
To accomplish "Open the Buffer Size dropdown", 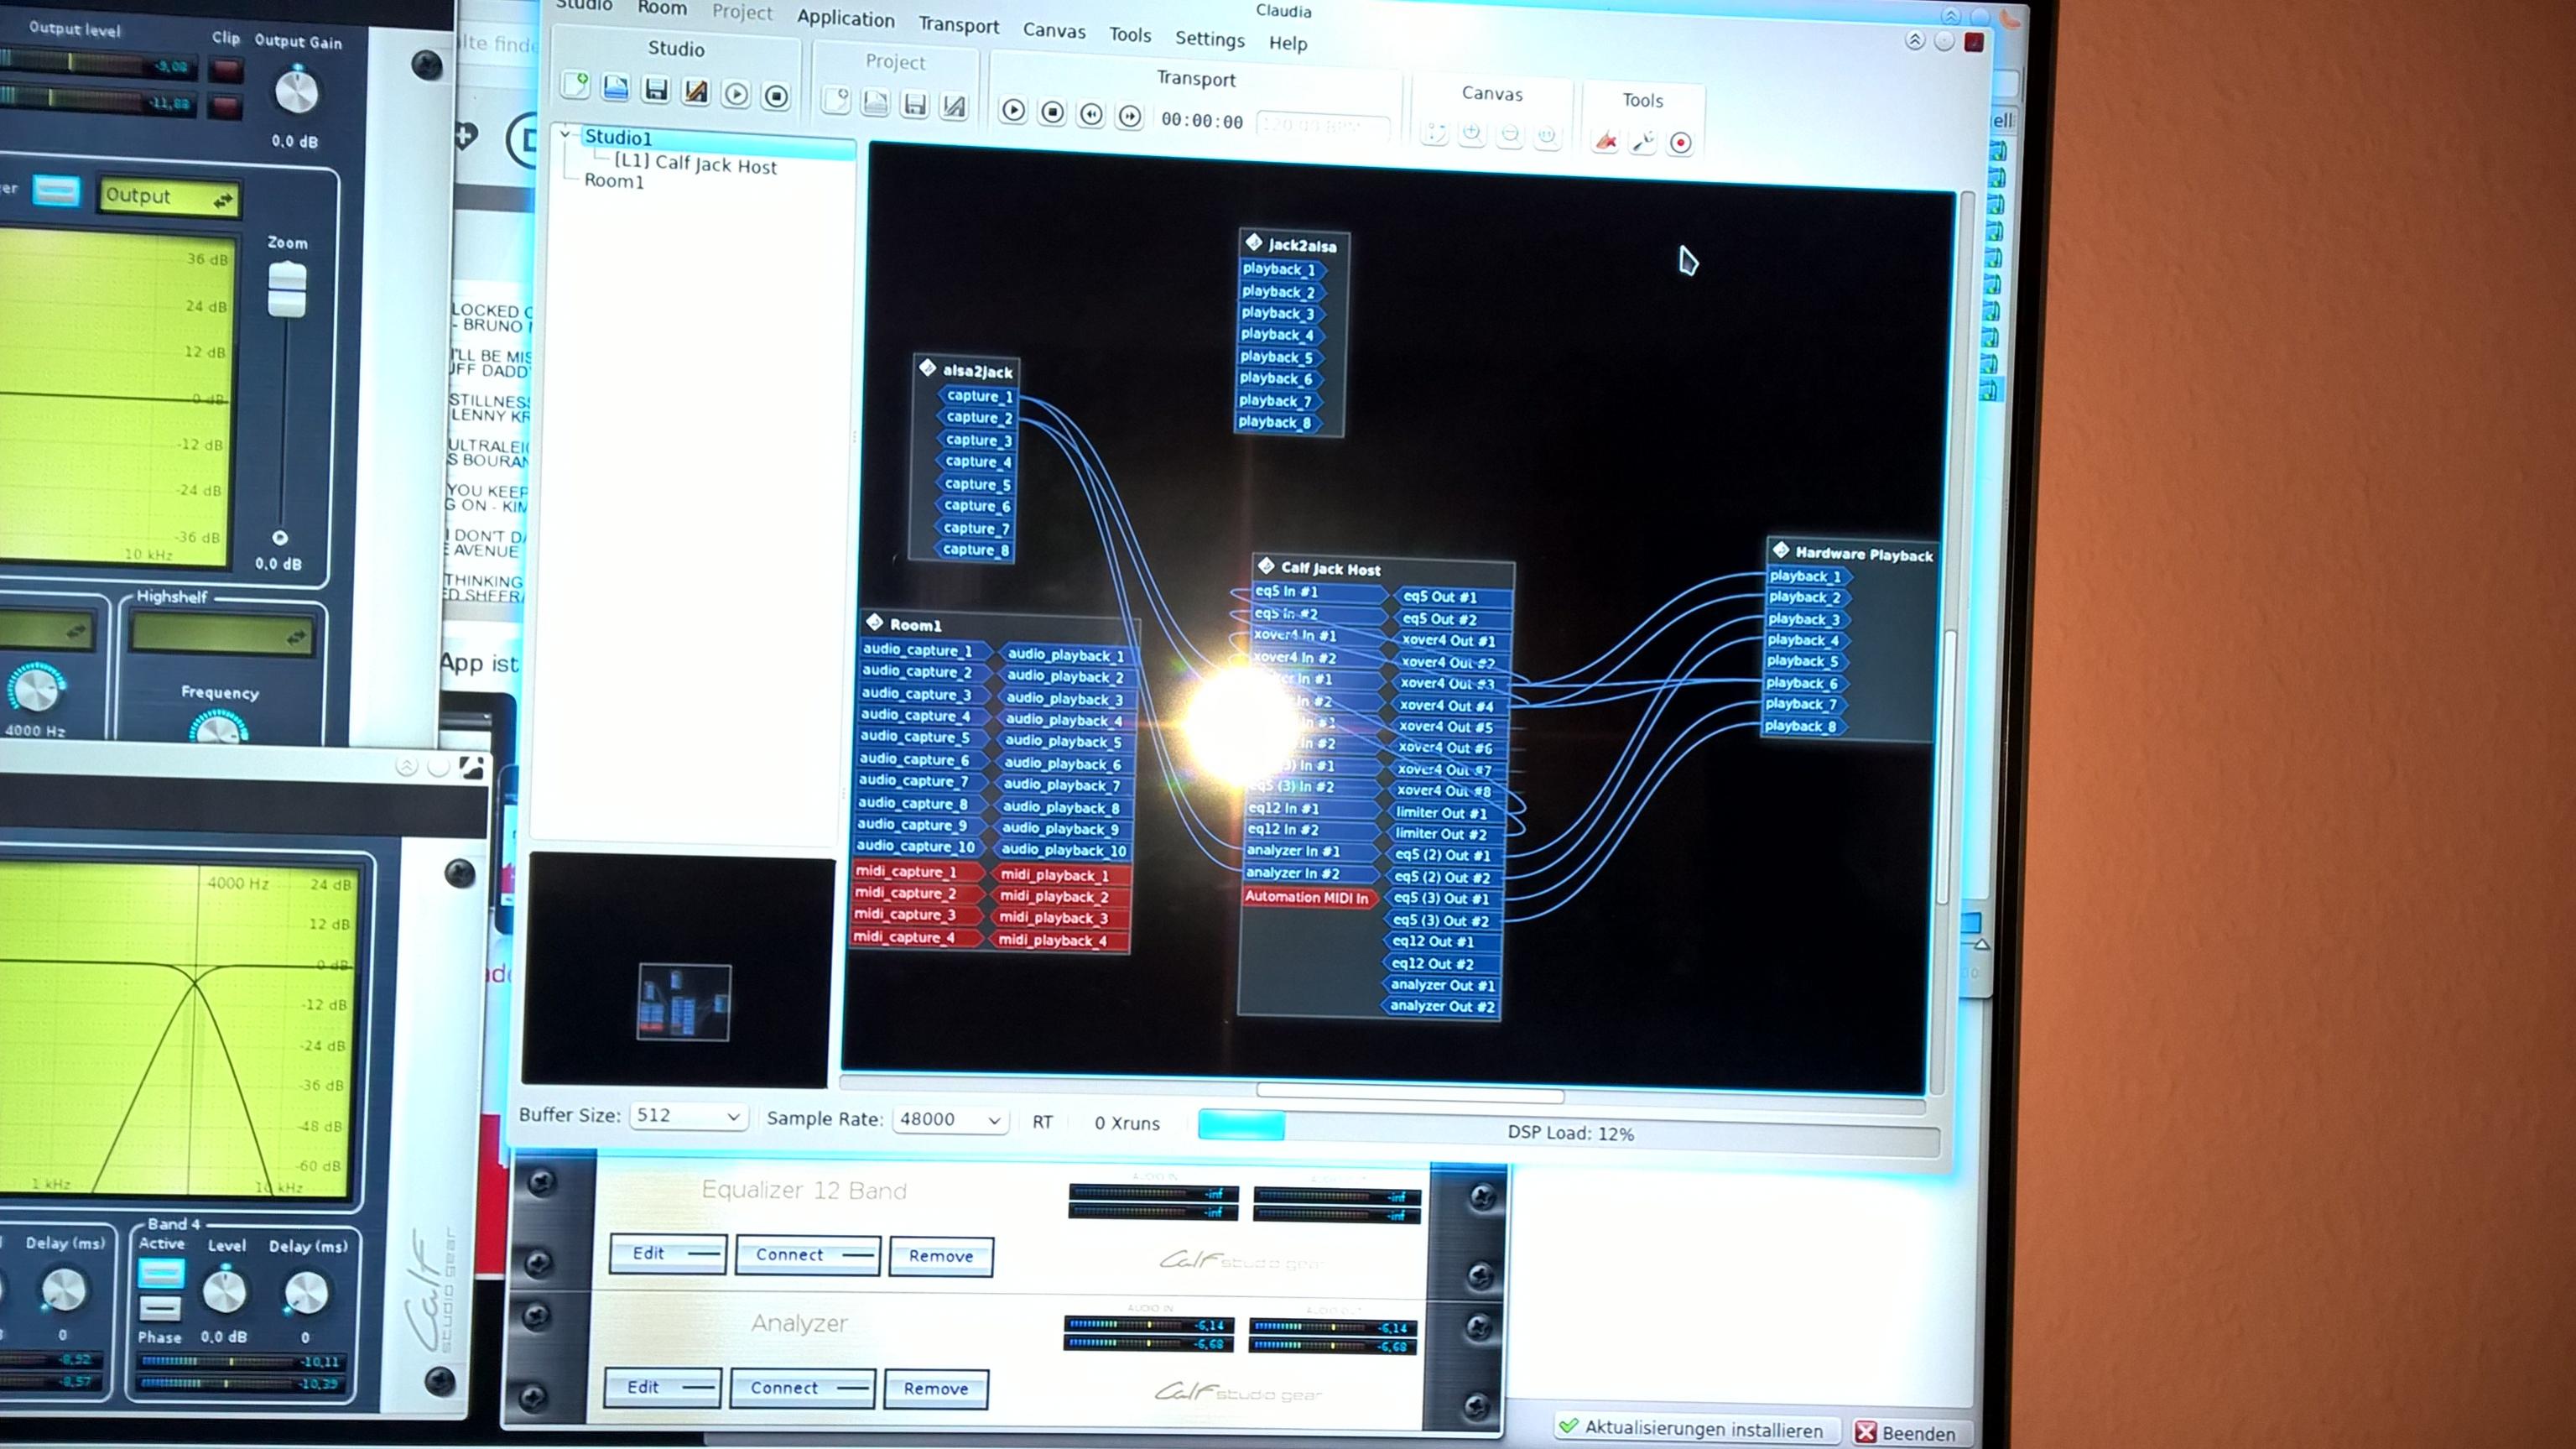I will (x=688, y=1116).
